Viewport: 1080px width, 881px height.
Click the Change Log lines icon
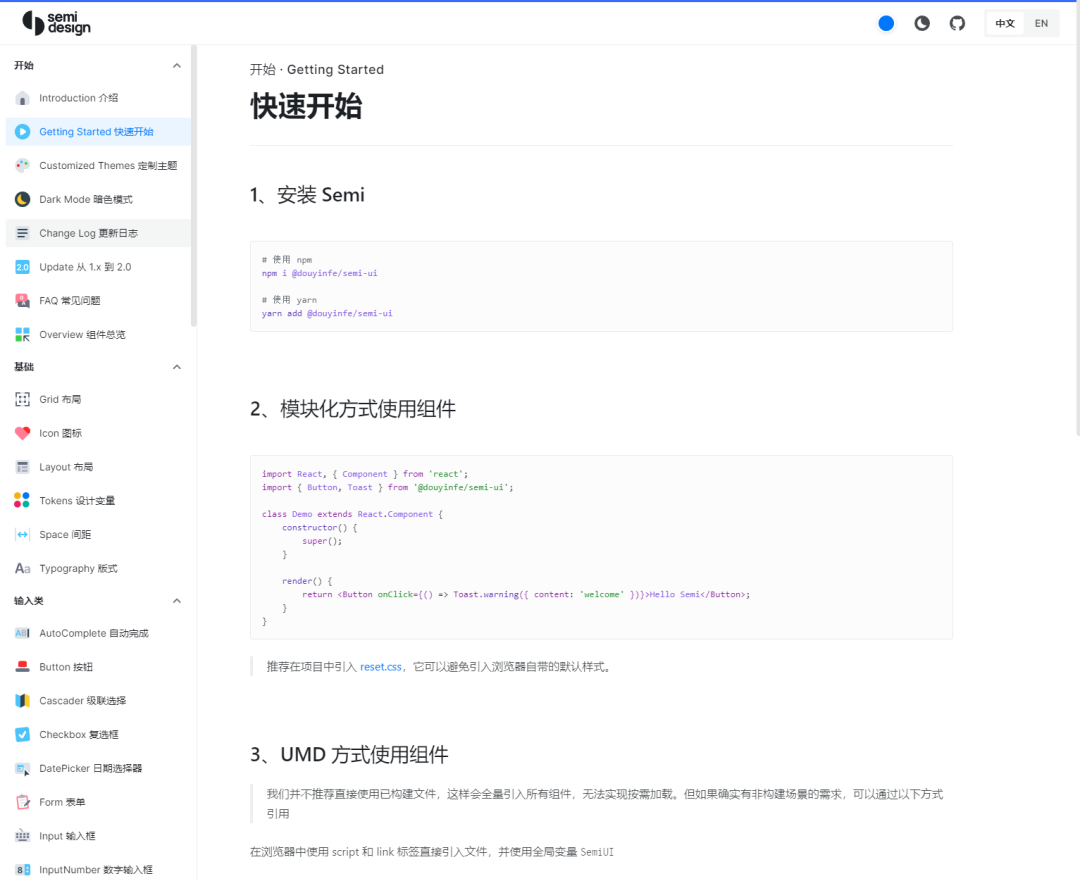[x=23, y=233]
